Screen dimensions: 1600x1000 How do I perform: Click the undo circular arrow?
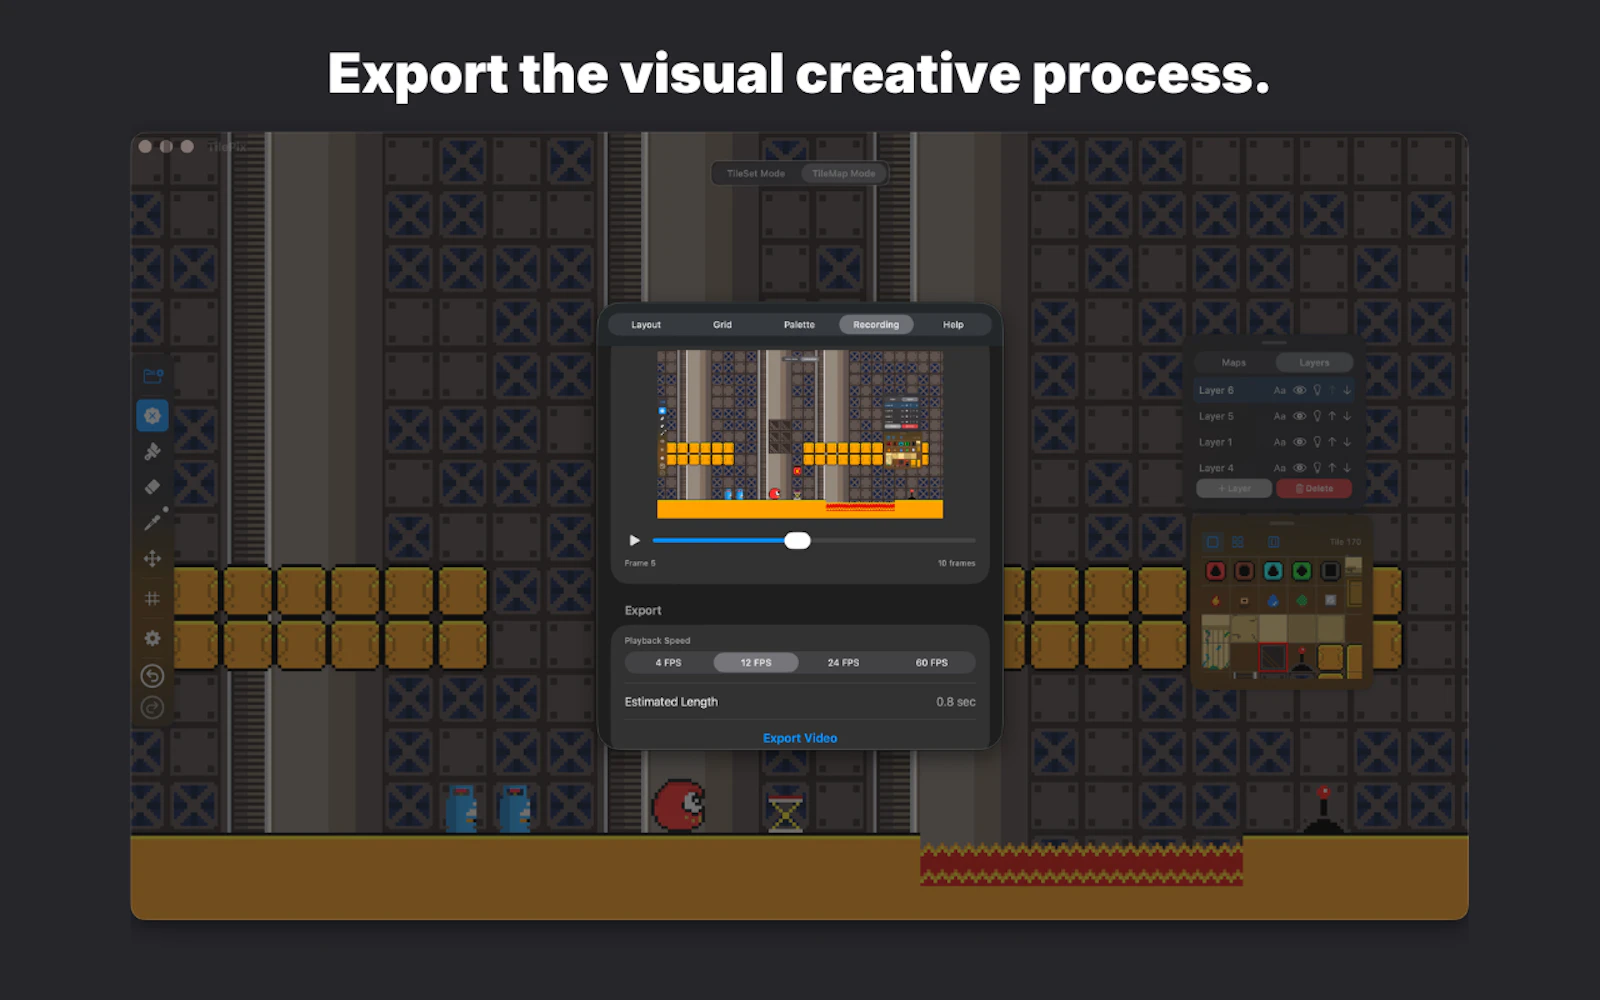[152, 676]
